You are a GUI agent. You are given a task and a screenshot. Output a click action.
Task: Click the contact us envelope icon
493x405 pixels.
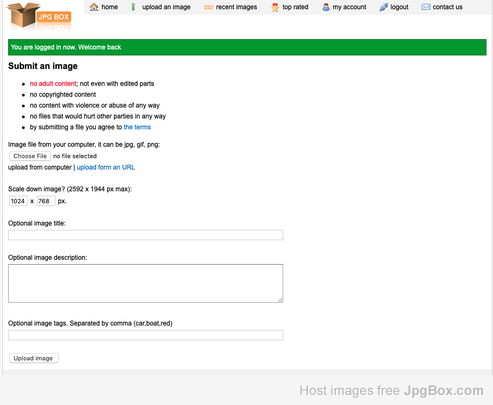(x=426, y=7)
